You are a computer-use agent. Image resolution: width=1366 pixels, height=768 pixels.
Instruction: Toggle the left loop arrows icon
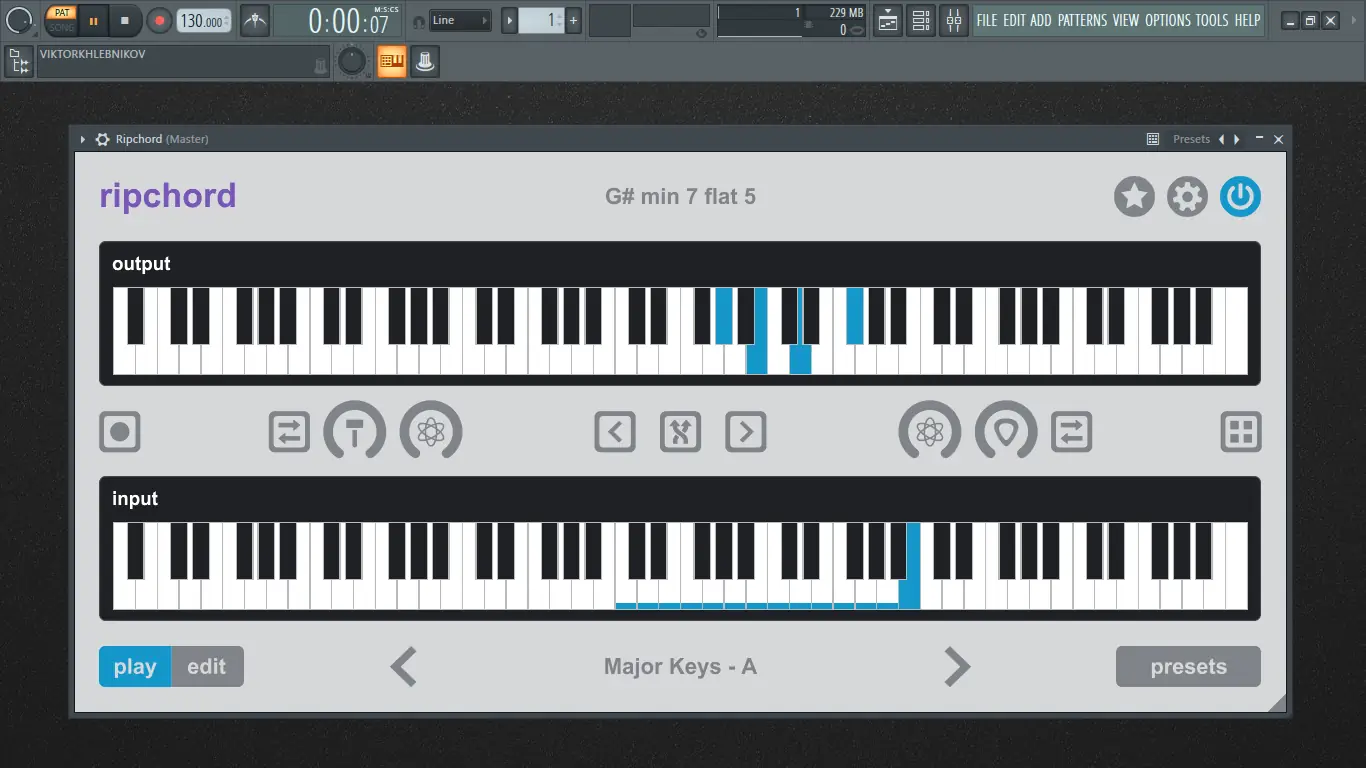(289, 432)
